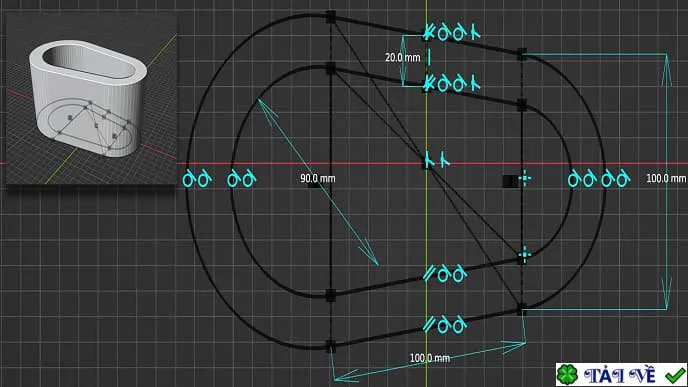Click the green check mark after TẢI VỀ

(x=675, y=375)
